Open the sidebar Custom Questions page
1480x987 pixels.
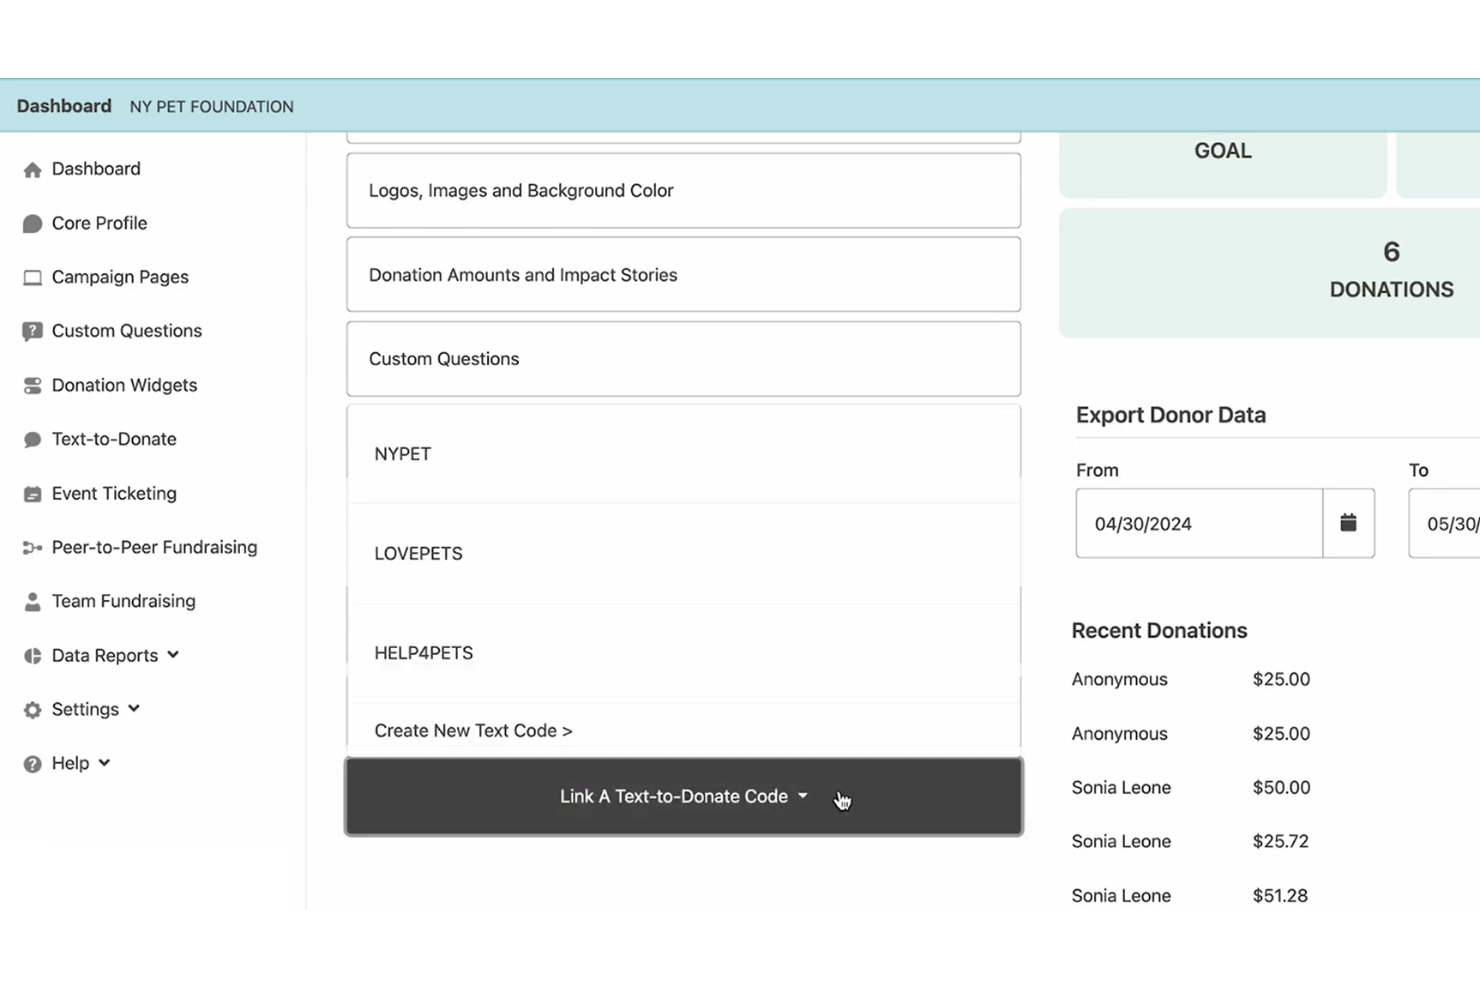pos(127,331)
